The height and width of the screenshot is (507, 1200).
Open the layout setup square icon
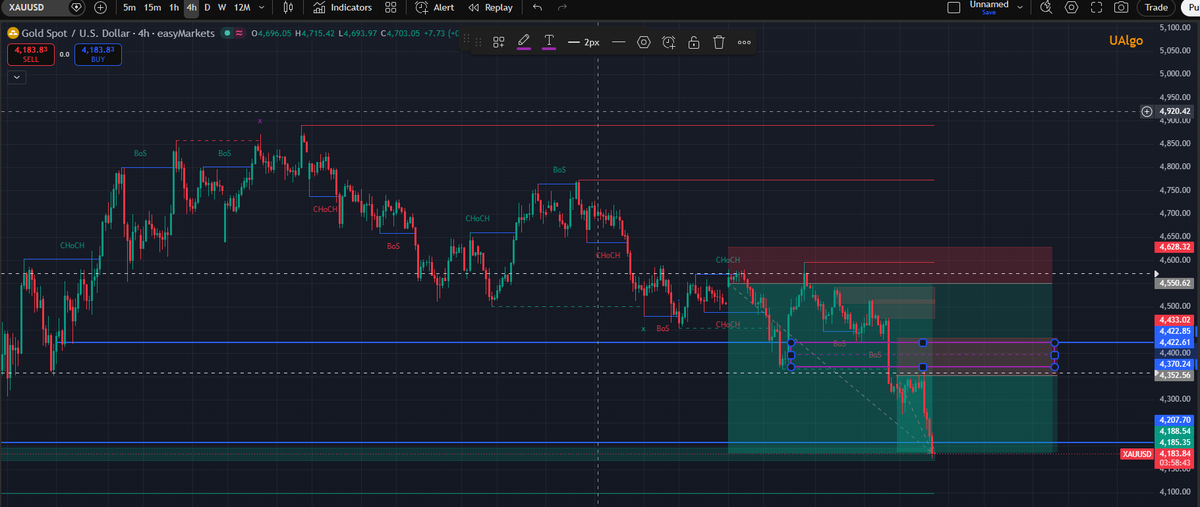click(x=953, y=7)
